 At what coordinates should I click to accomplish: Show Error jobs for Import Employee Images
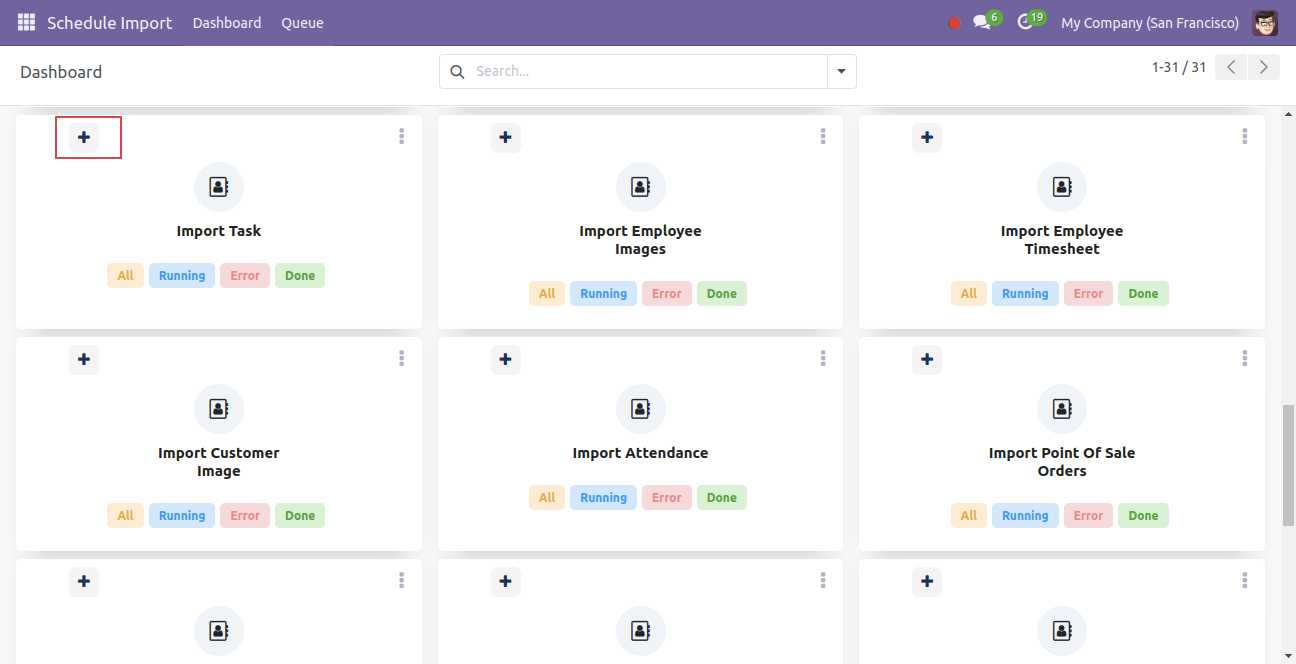[667, 294]
